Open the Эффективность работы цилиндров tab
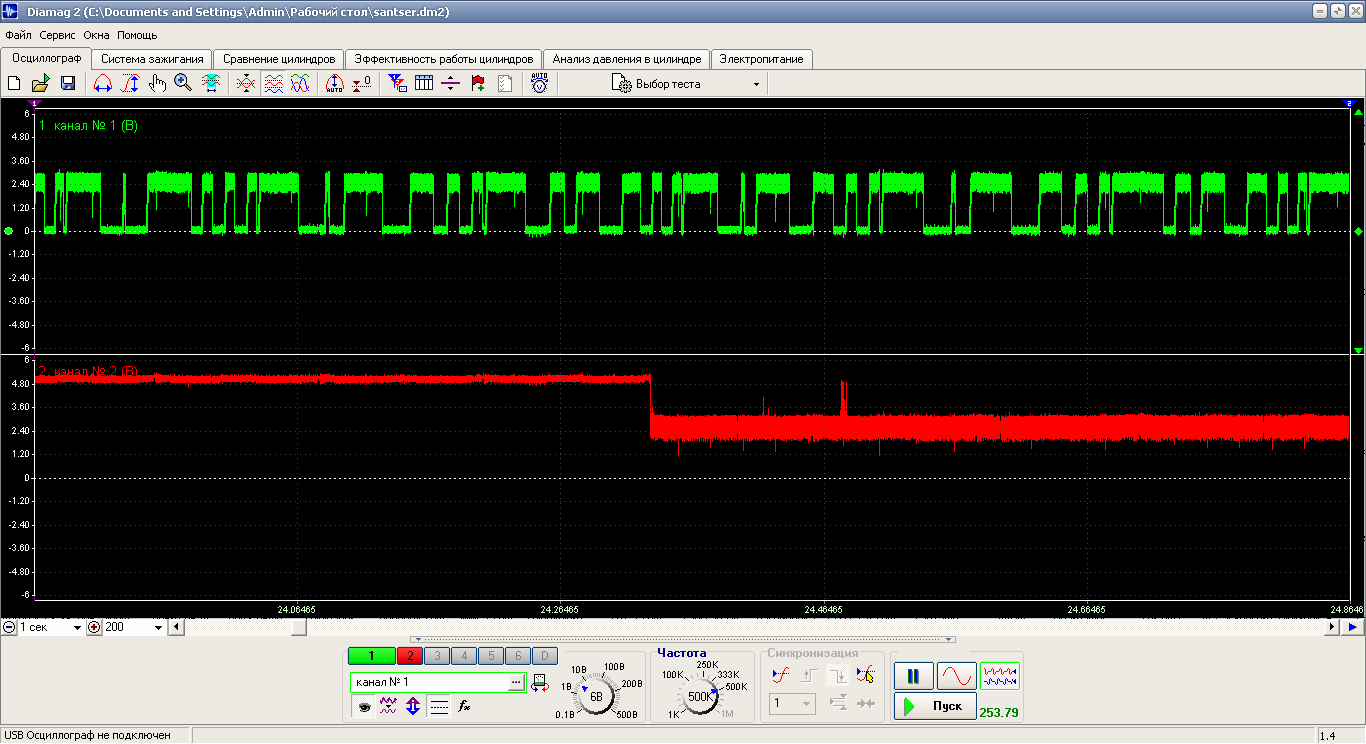Viewport: 1366px width, 744px height. coord(445,59)
